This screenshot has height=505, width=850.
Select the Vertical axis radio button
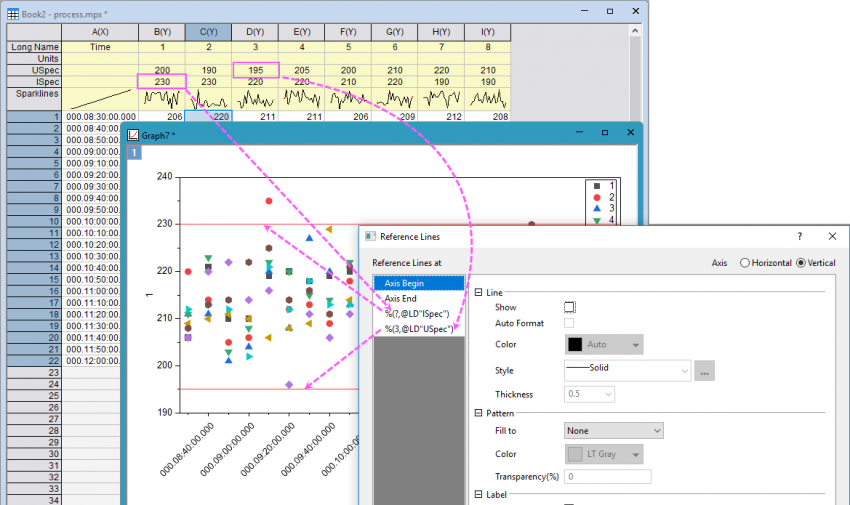coord(801,263)
